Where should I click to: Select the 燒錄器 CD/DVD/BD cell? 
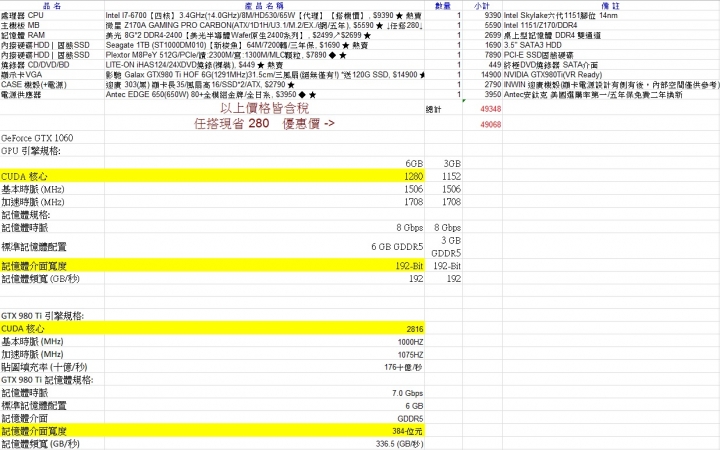[52, 65]
